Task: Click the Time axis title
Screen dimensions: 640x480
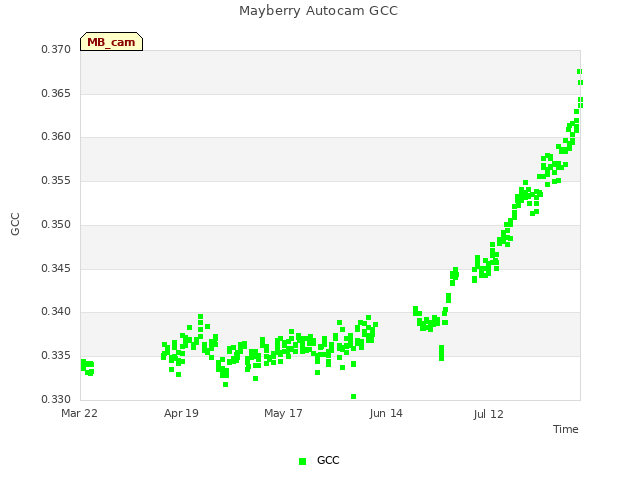Action: pyautogui.click(x=566, y=429)
